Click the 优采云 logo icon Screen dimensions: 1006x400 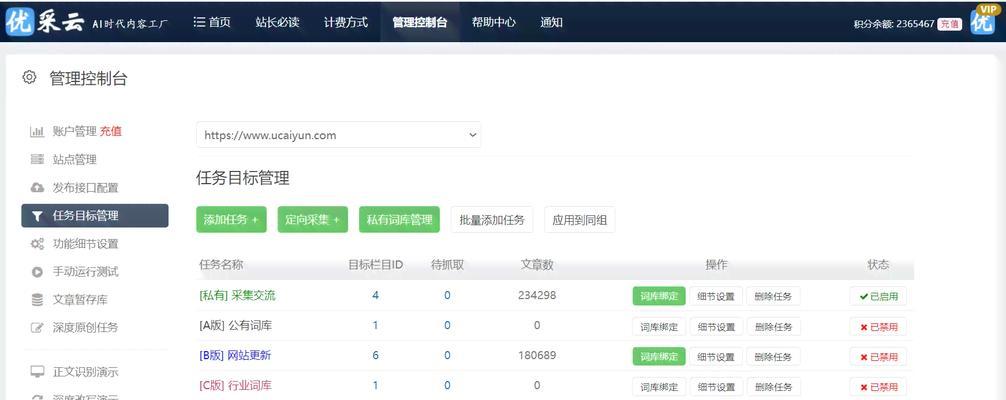[x=19, y=22]
